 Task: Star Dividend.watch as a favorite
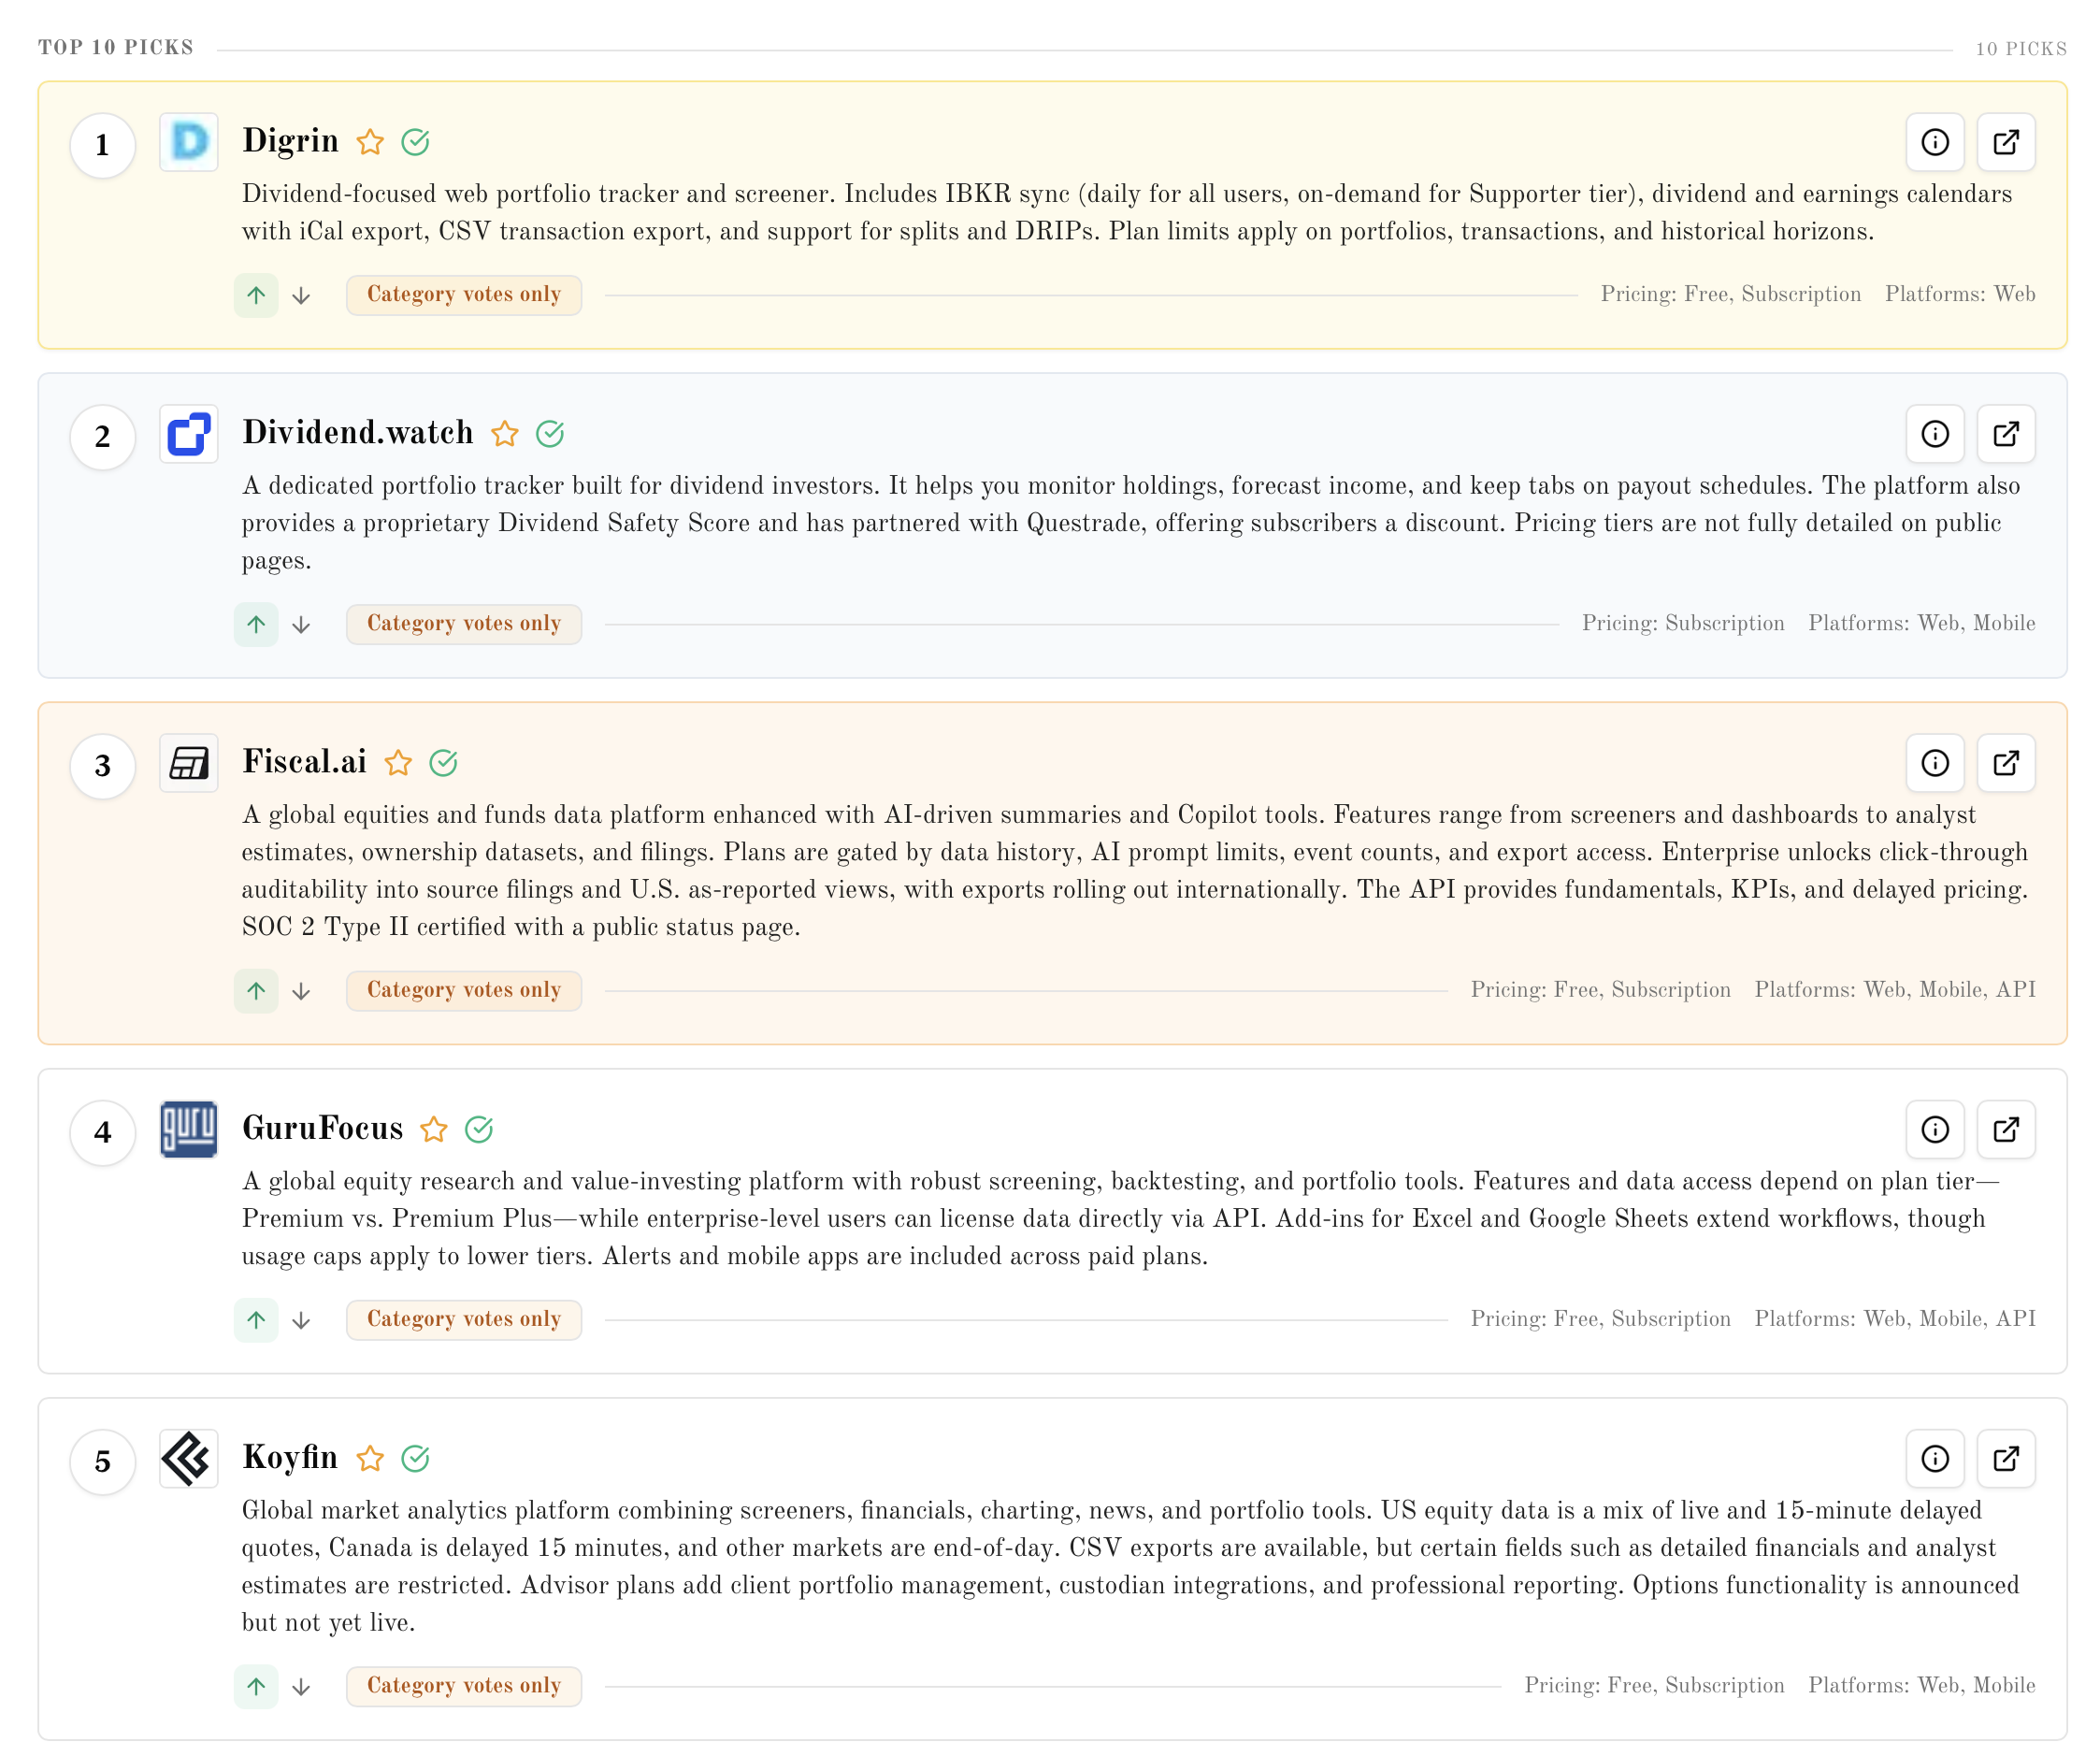505,434
